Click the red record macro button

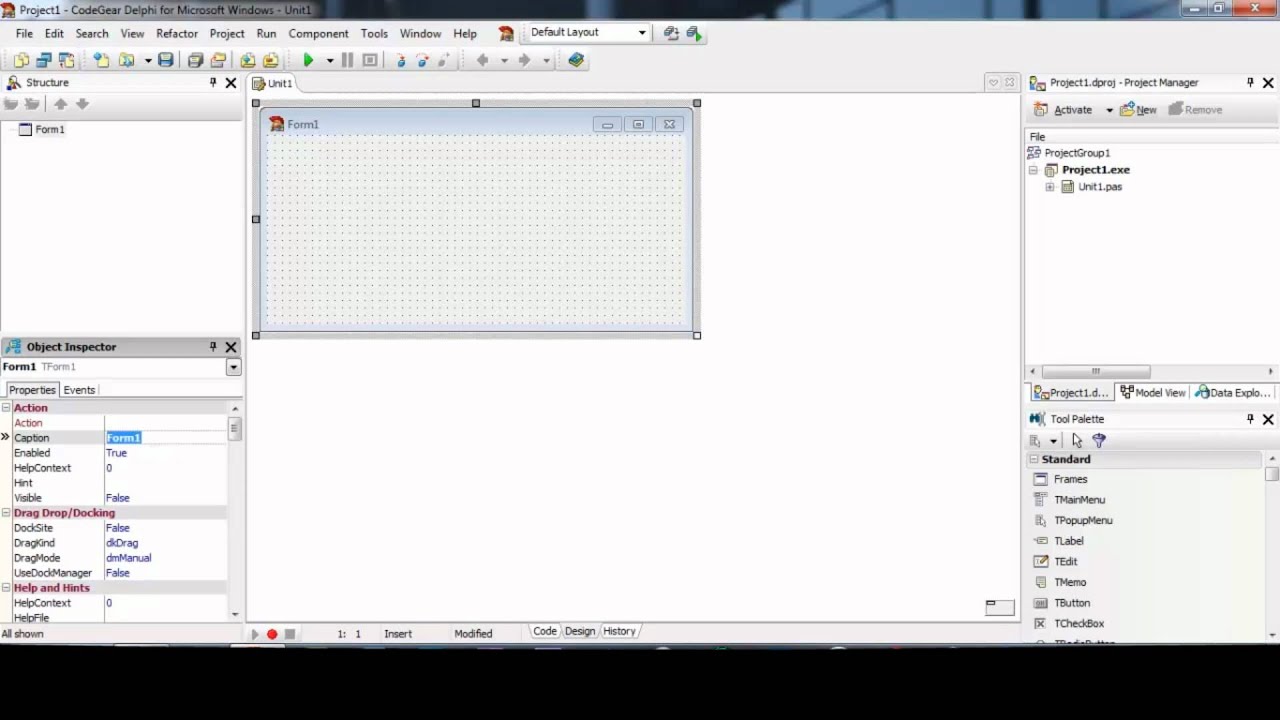pos(271,634)
